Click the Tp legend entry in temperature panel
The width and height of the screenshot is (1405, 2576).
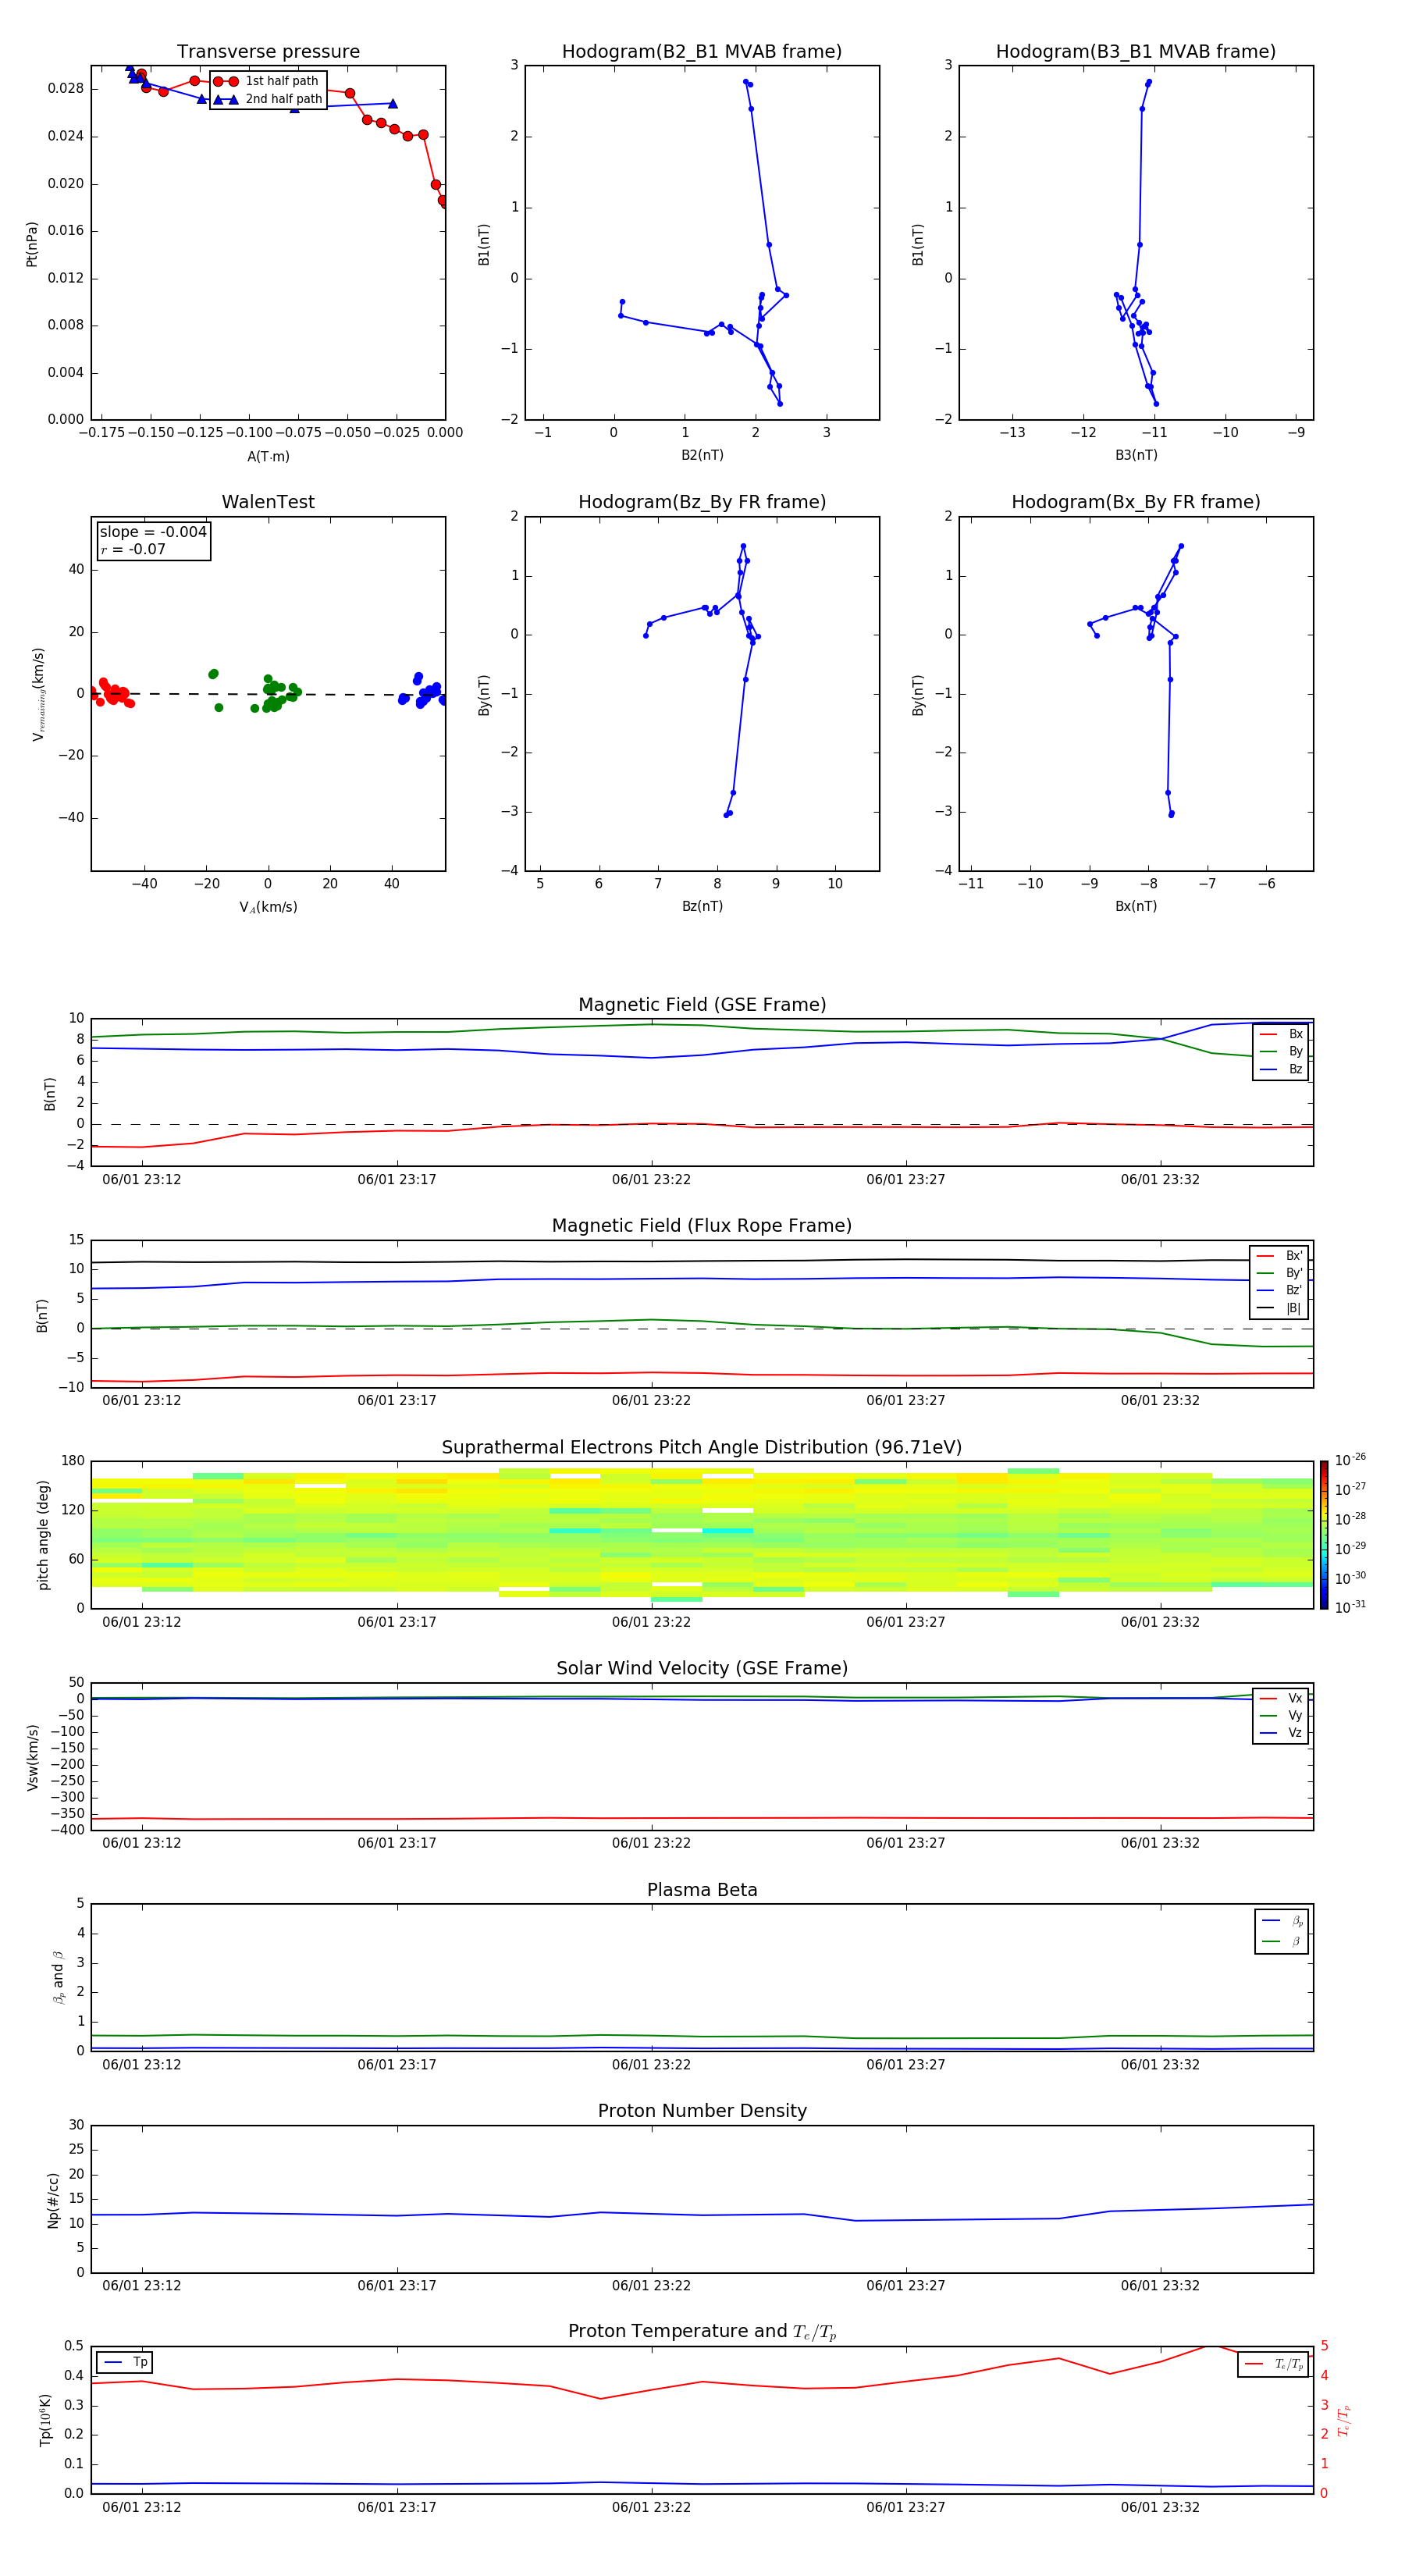click(125, 2362)
